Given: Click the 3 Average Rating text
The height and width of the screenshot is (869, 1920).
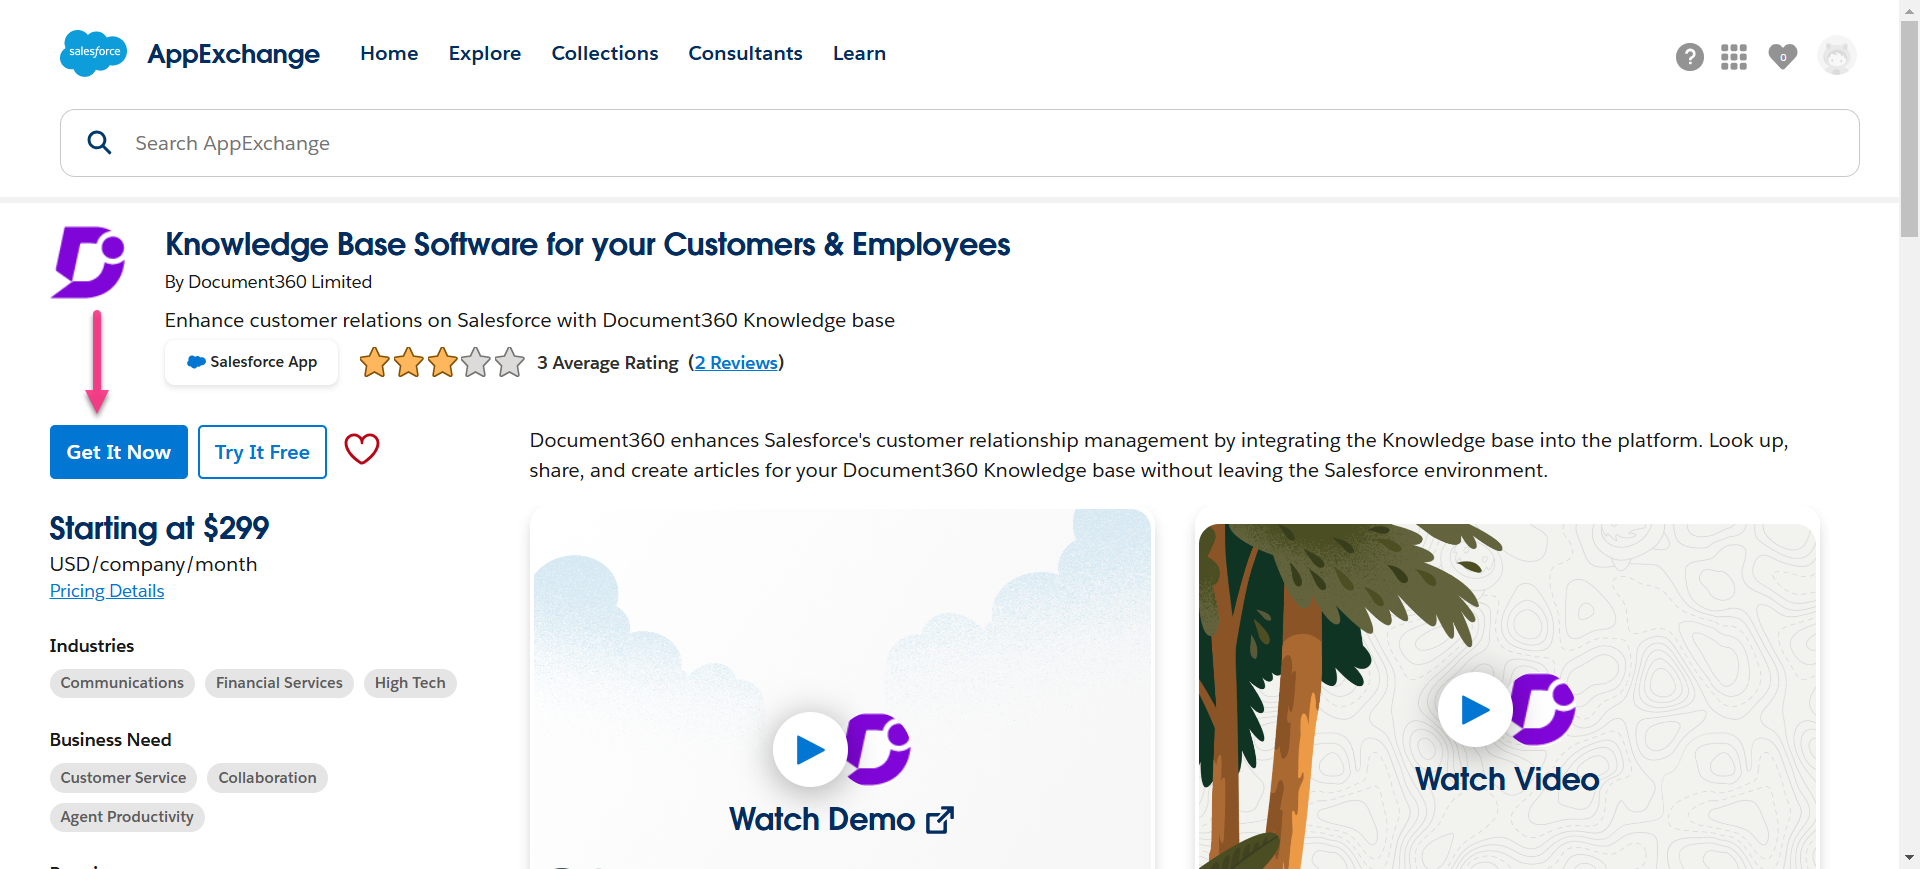Looking at the screenshot, I should tap(608, 363).
